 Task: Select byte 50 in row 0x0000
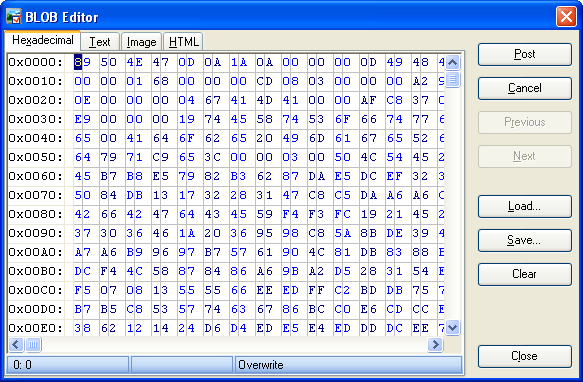[108, 62]
